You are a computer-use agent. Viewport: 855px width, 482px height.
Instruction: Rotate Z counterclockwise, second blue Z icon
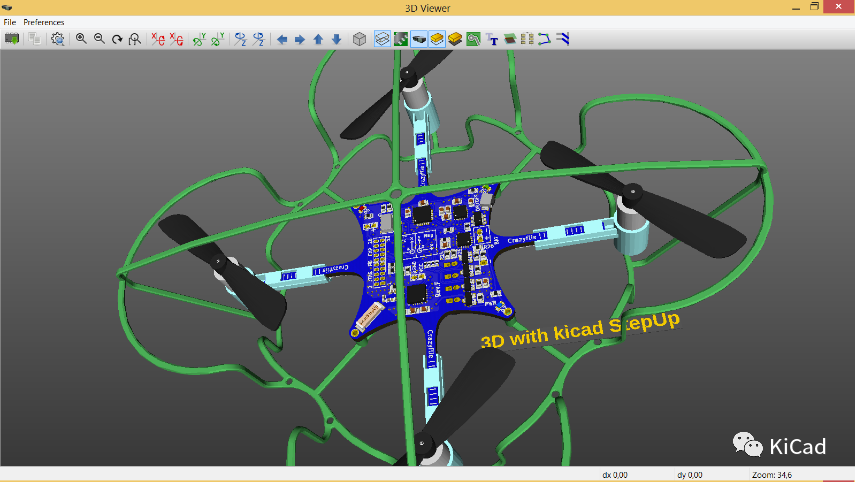pos(258,39)
